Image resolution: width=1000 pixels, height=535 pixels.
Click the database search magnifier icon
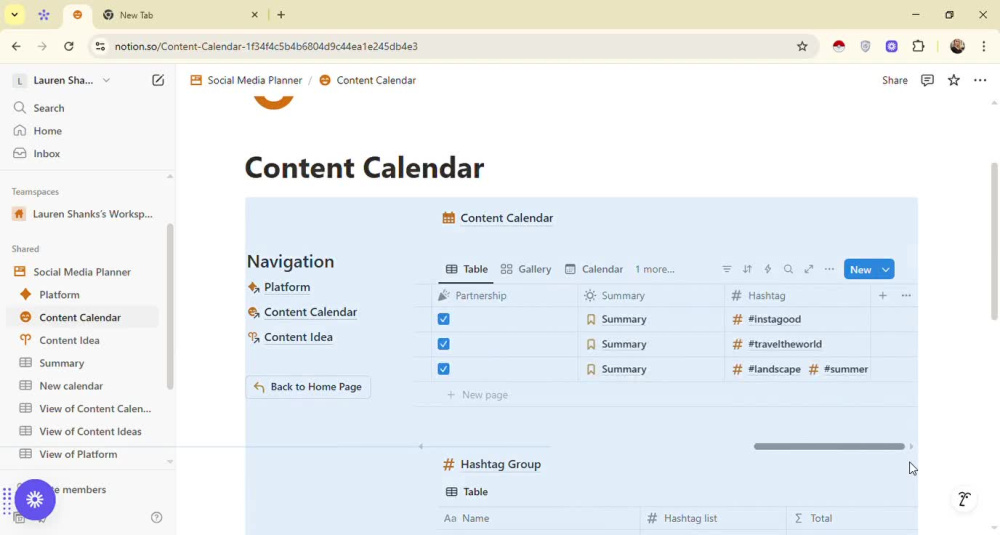click(788, 269)
